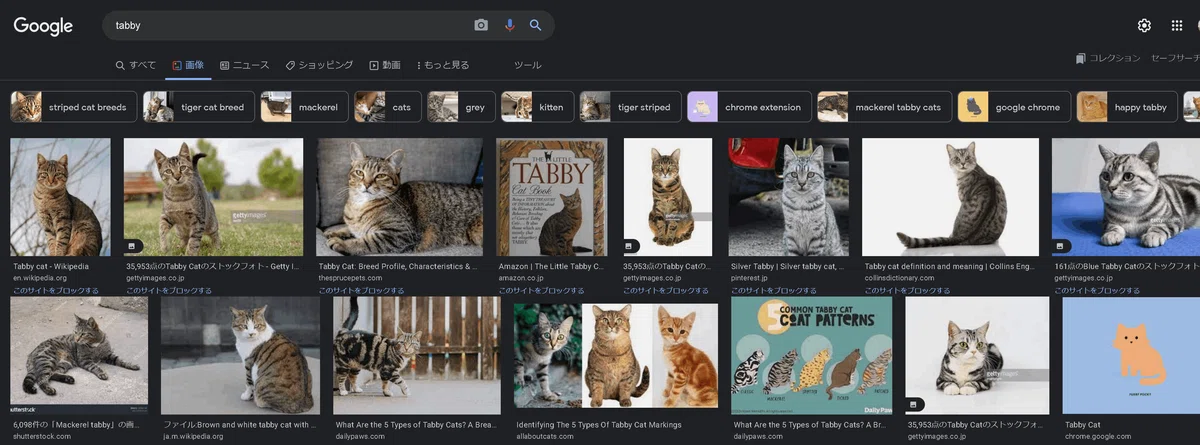Apply the "chrome extension" chip

[x=749, y=107]
